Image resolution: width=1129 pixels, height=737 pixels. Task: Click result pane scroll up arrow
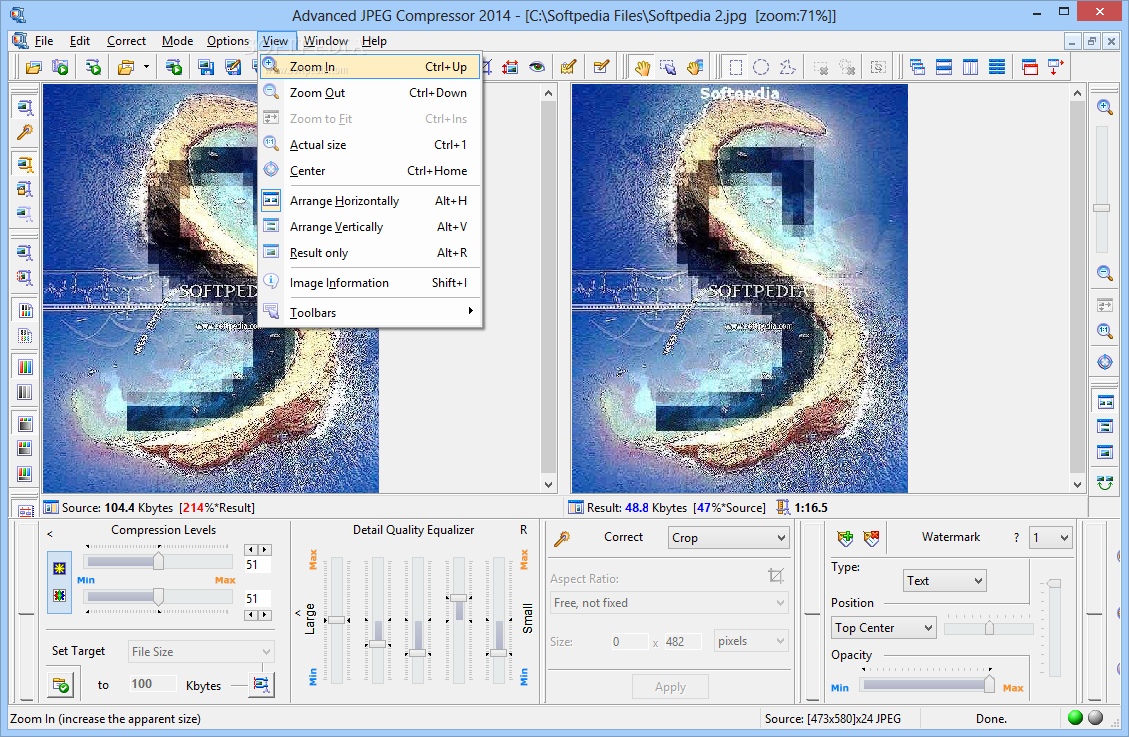1077,93
